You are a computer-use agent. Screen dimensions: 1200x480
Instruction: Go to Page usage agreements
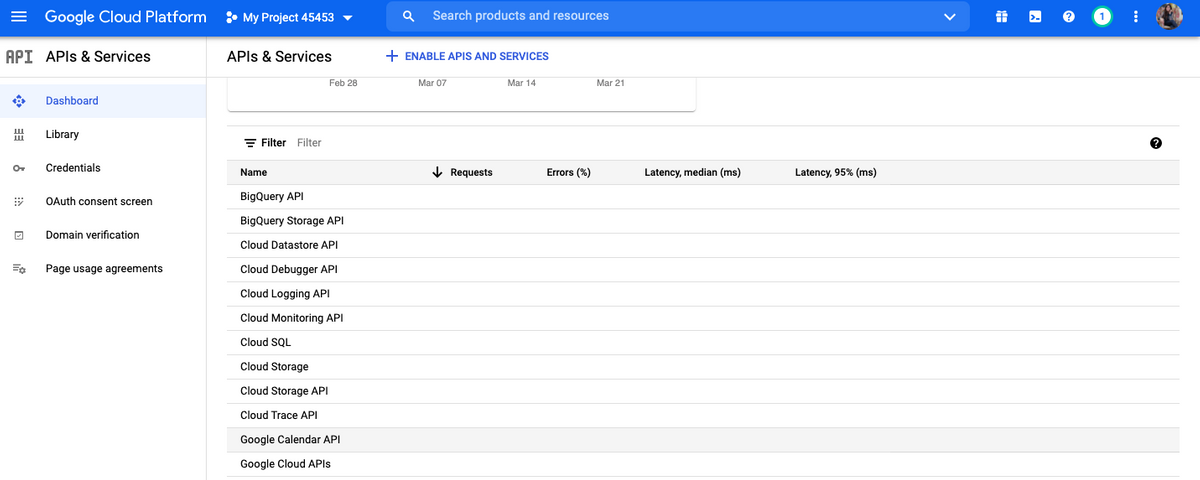[104, 268]
